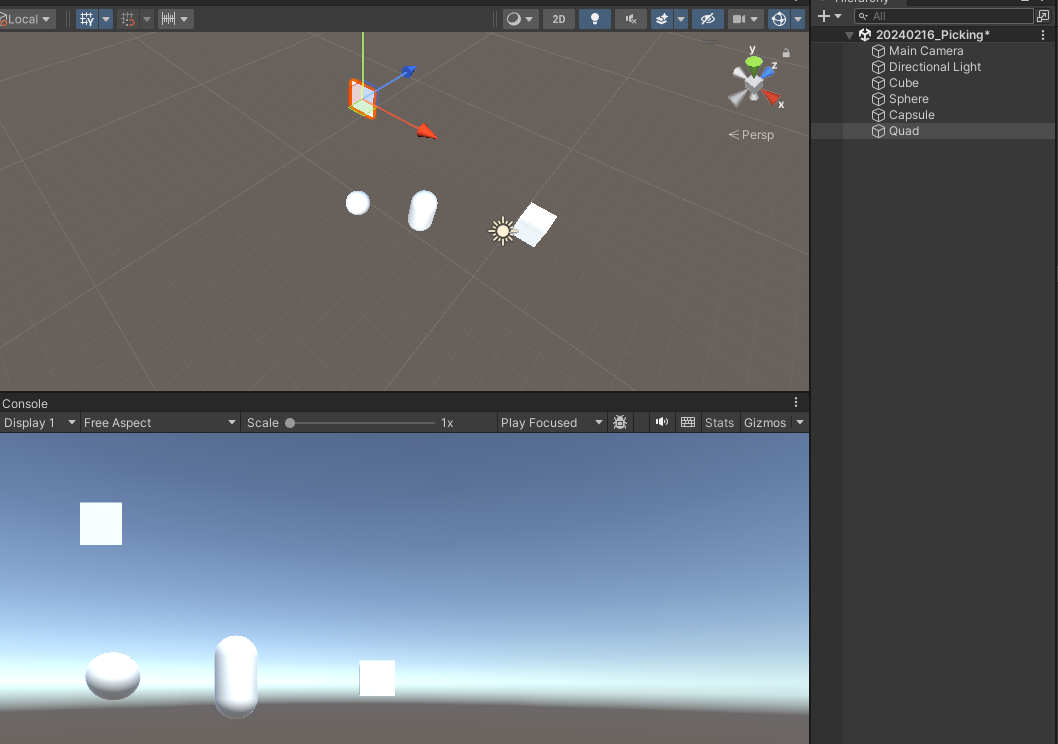
Task: Click the red X-axis move handle arrow
Action: pyautogui.click(x=426, y=132)
